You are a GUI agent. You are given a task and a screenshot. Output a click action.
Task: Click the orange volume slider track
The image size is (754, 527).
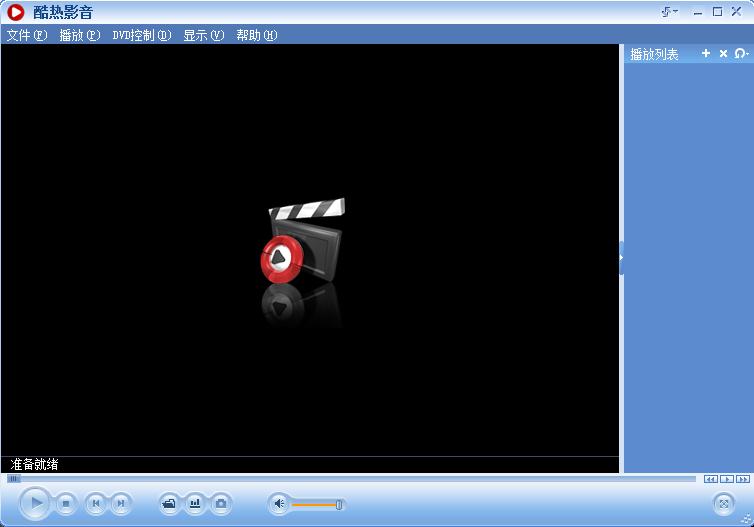314,504
